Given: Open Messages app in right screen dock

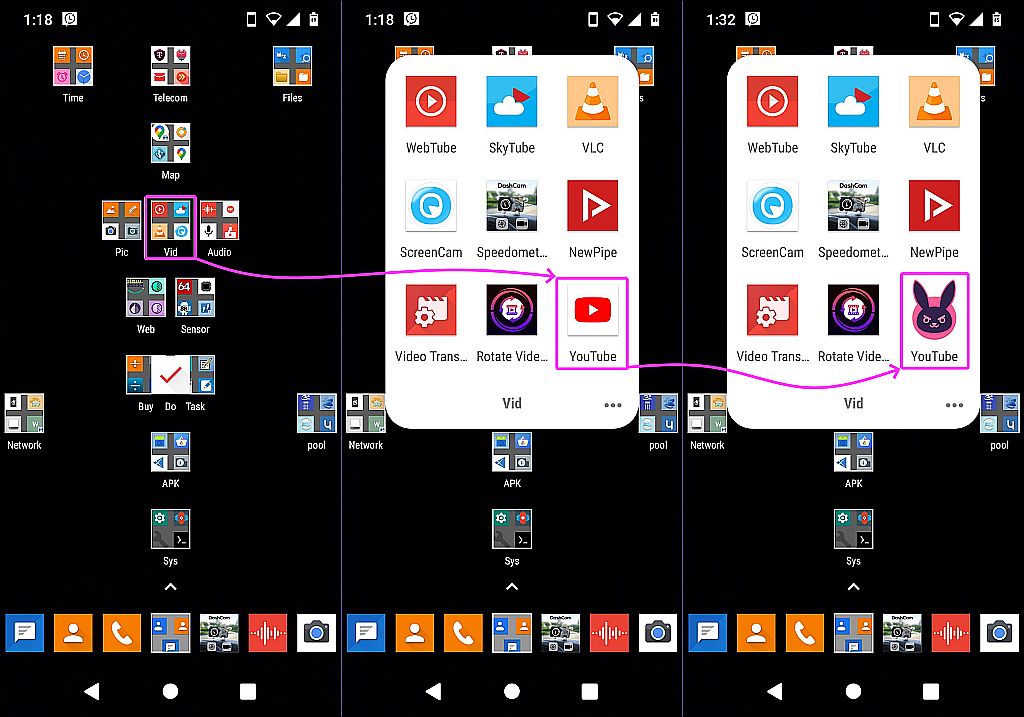Looking at the screenshot, I should coord(707,633).
